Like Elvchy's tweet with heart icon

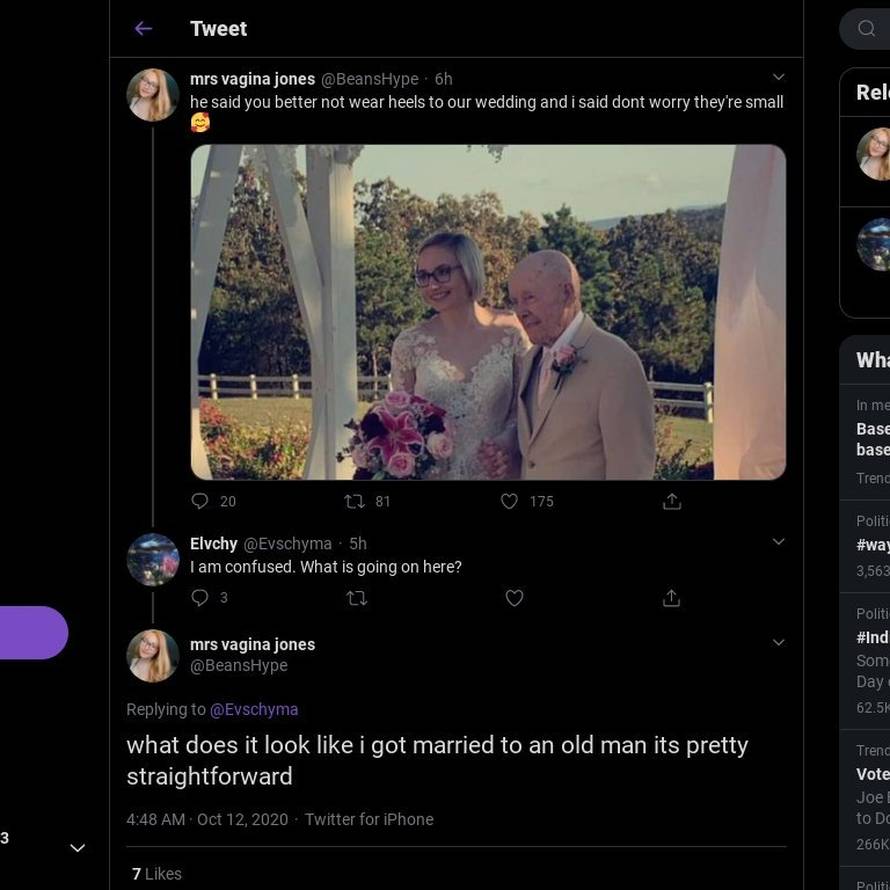pyautogui.click(x=514, y=598)
